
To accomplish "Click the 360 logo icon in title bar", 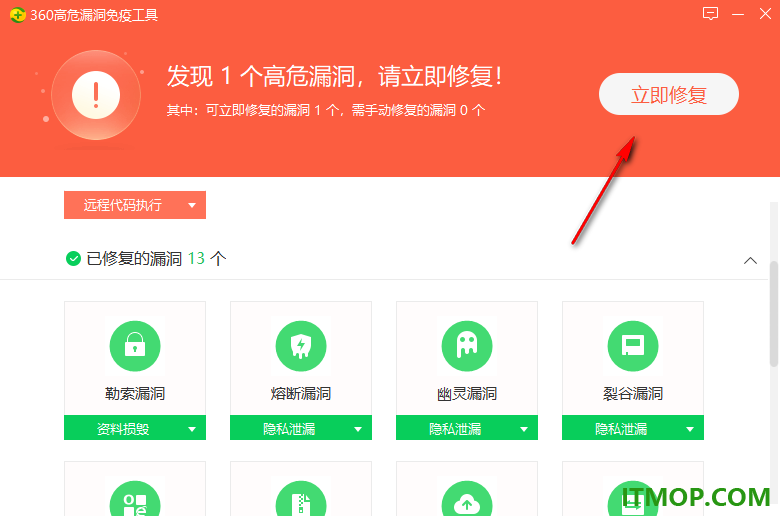I will 18,15.
